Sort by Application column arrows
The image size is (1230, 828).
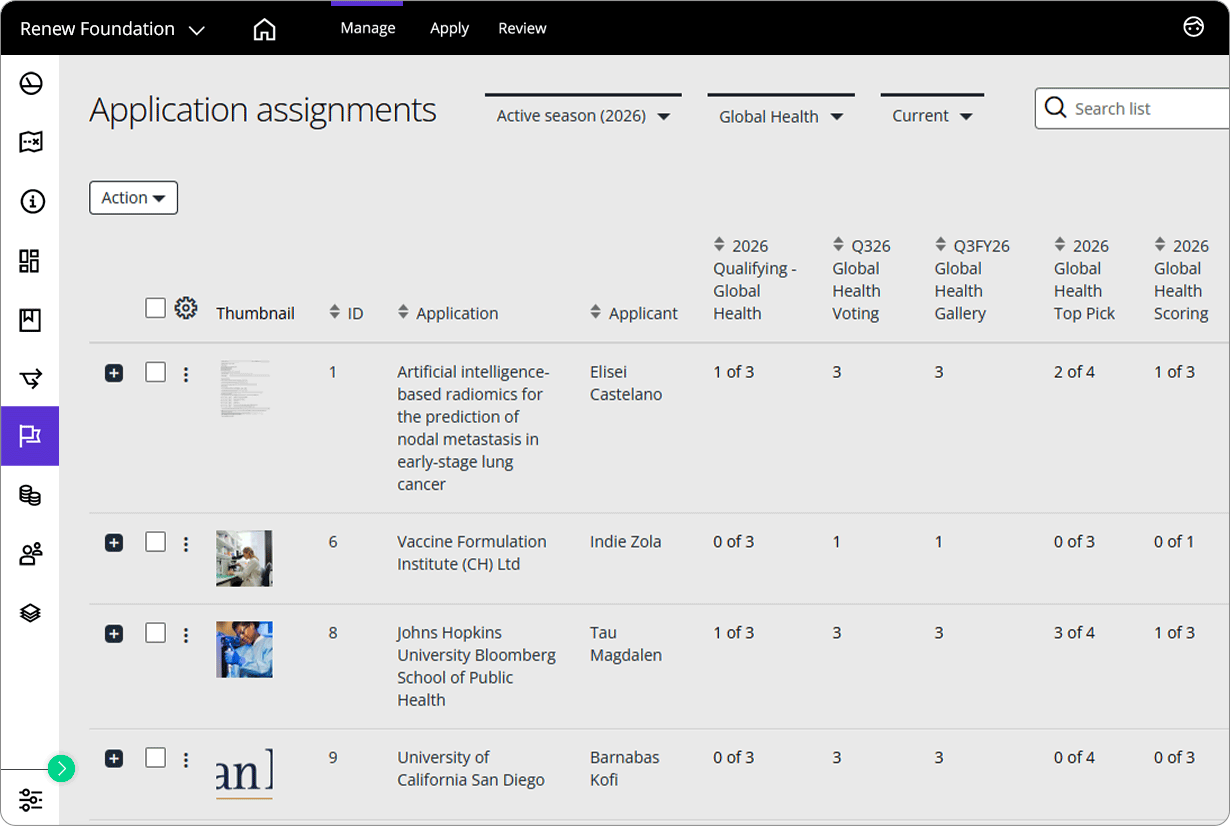(x=403, y=312)
